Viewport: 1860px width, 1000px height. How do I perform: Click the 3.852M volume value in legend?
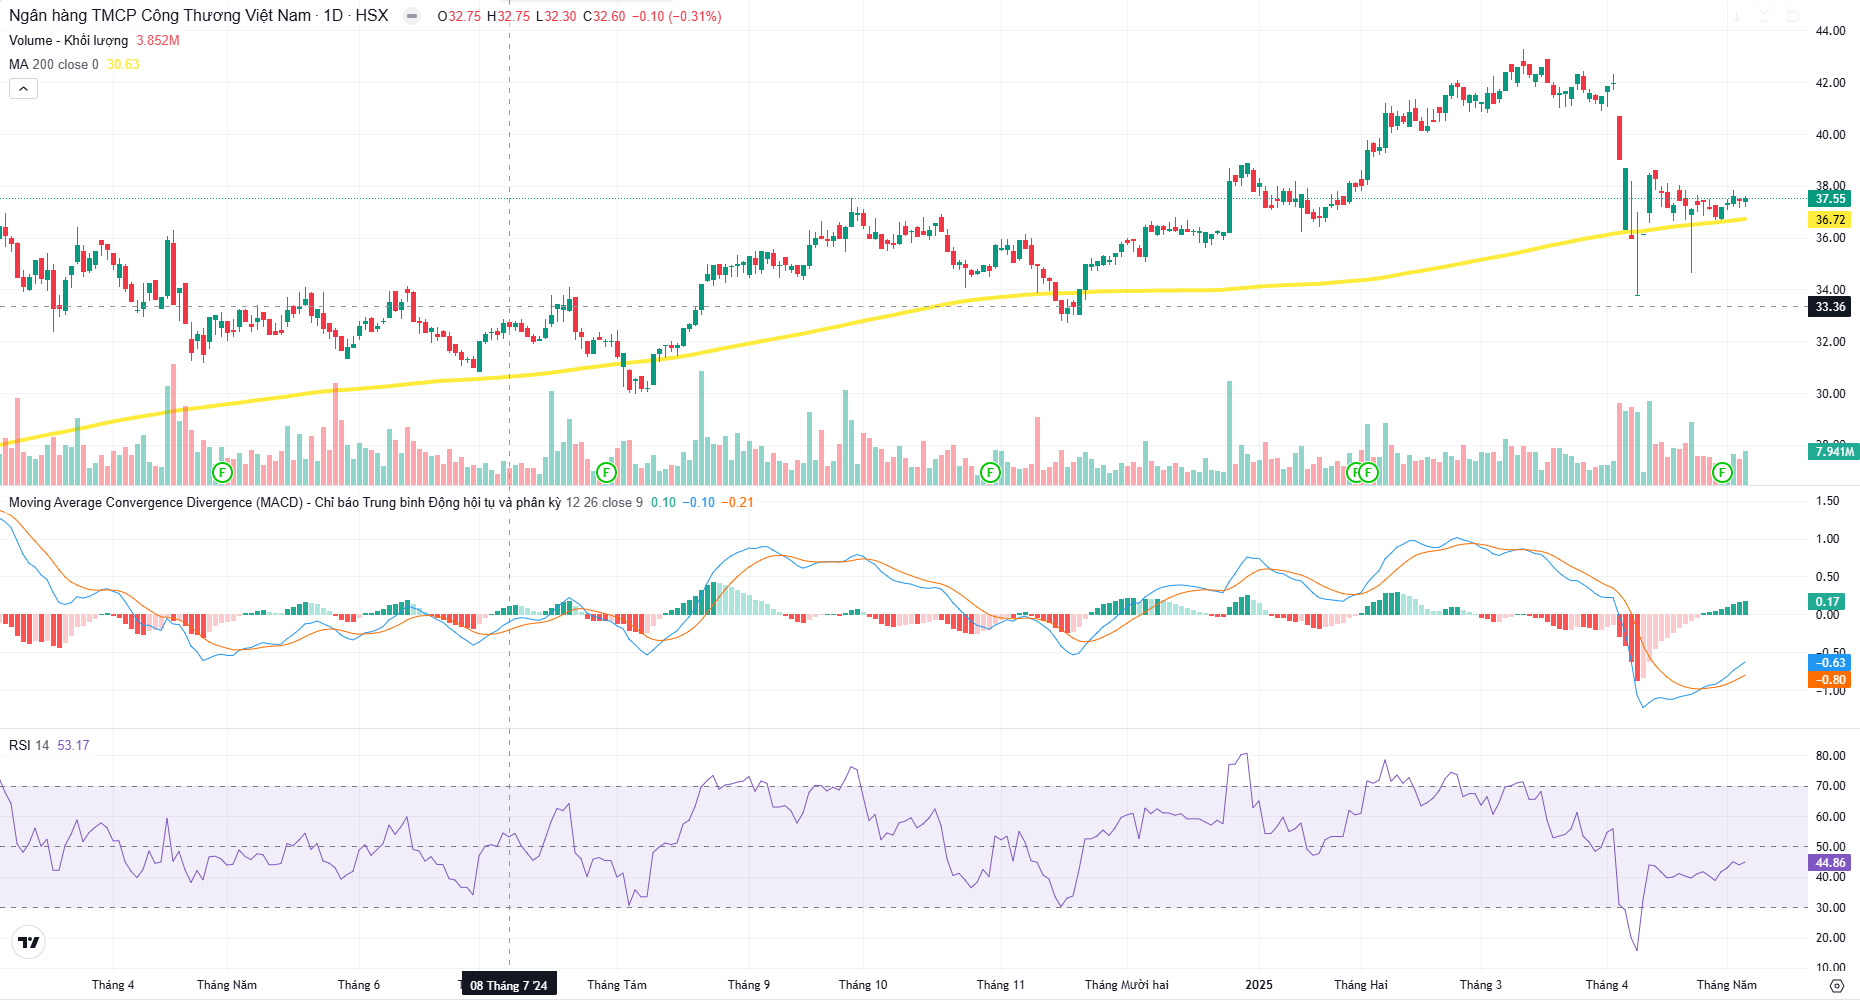[x=158, y=40]
